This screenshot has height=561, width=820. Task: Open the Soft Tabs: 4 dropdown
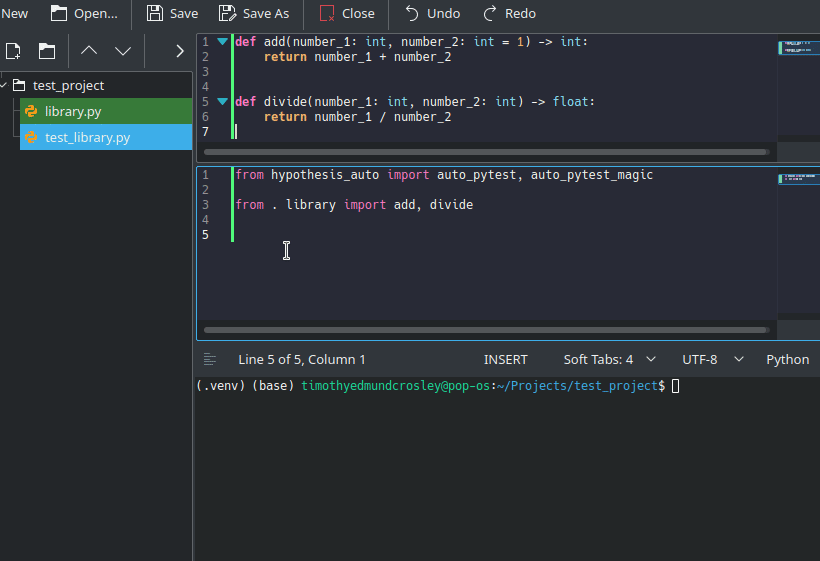coord(609,359)
